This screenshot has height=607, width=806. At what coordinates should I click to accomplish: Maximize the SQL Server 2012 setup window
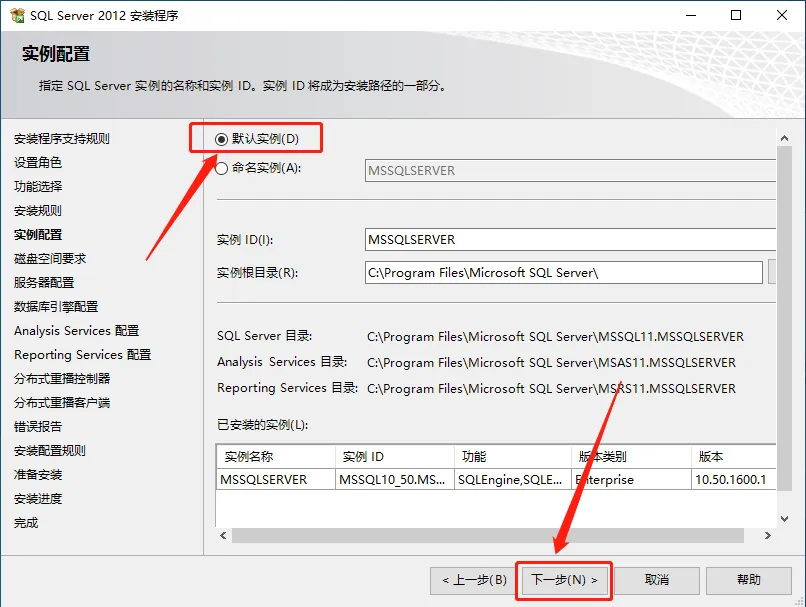coord(736,15)
